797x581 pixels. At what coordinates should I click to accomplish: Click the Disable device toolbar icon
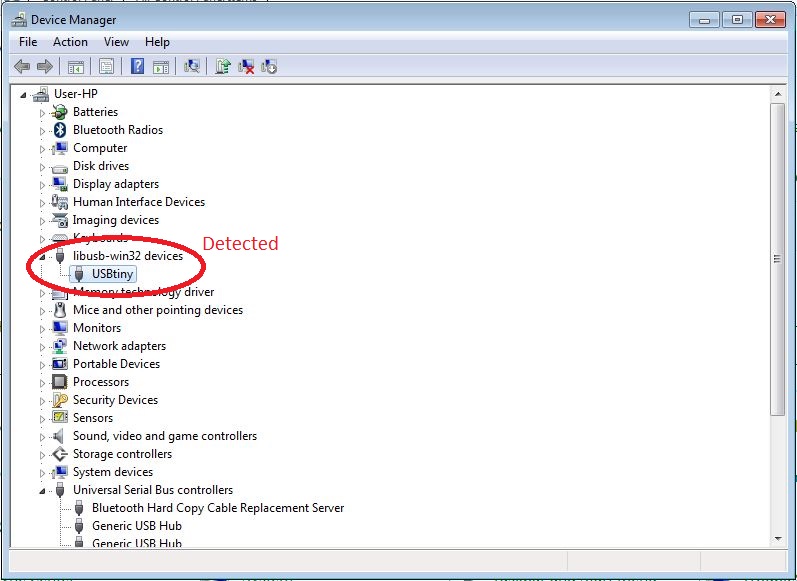click(269, 67)
